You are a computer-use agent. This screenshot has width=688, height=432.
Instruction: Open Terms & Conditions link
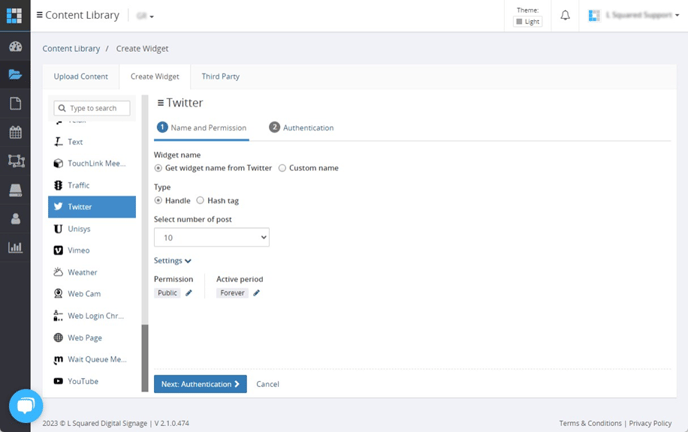590,423
